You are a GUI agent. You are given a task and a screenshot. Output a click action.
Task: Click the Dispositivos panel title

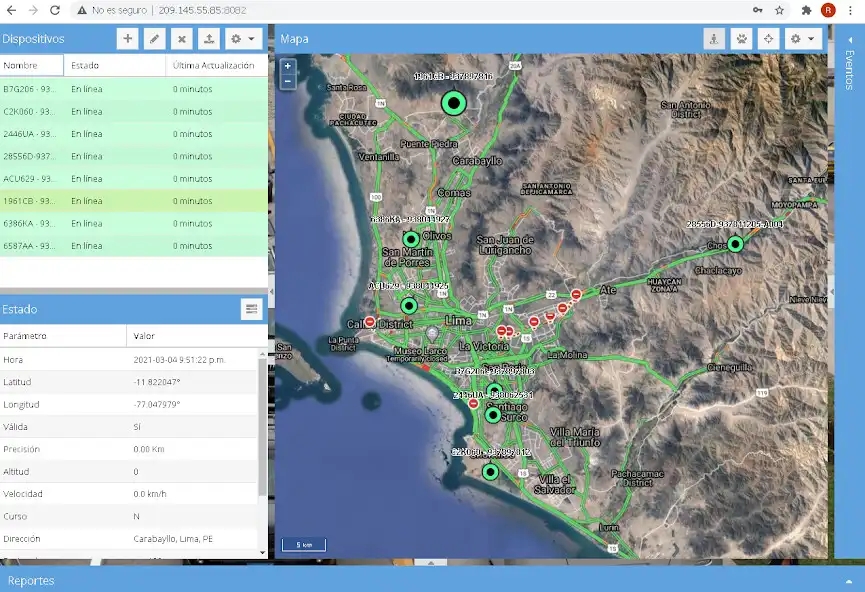point(33,39)
